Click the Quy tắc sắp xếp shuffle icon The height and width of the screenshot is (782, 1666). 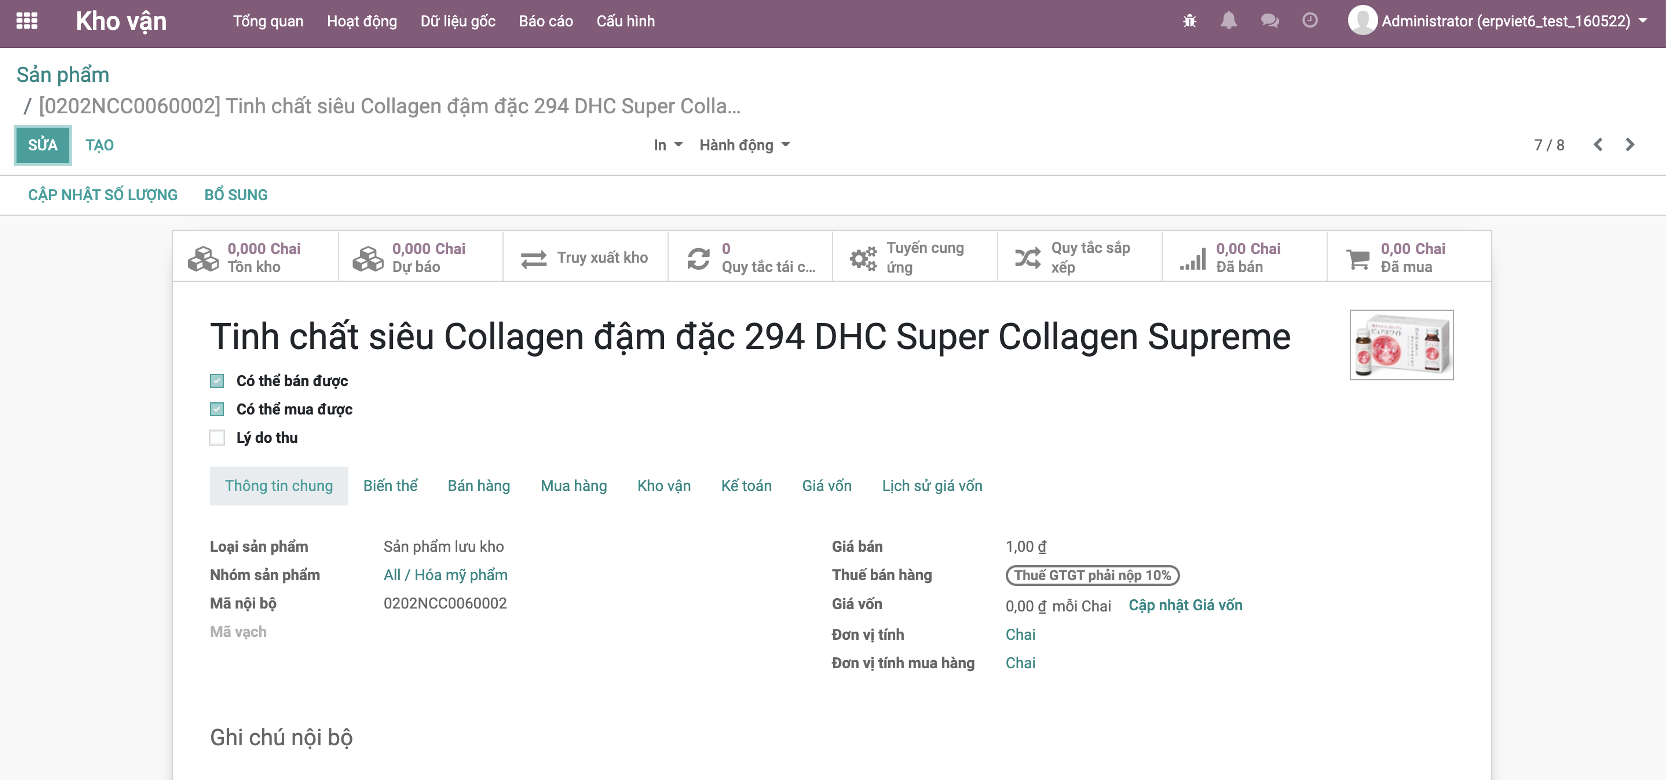pos(1028,258)
